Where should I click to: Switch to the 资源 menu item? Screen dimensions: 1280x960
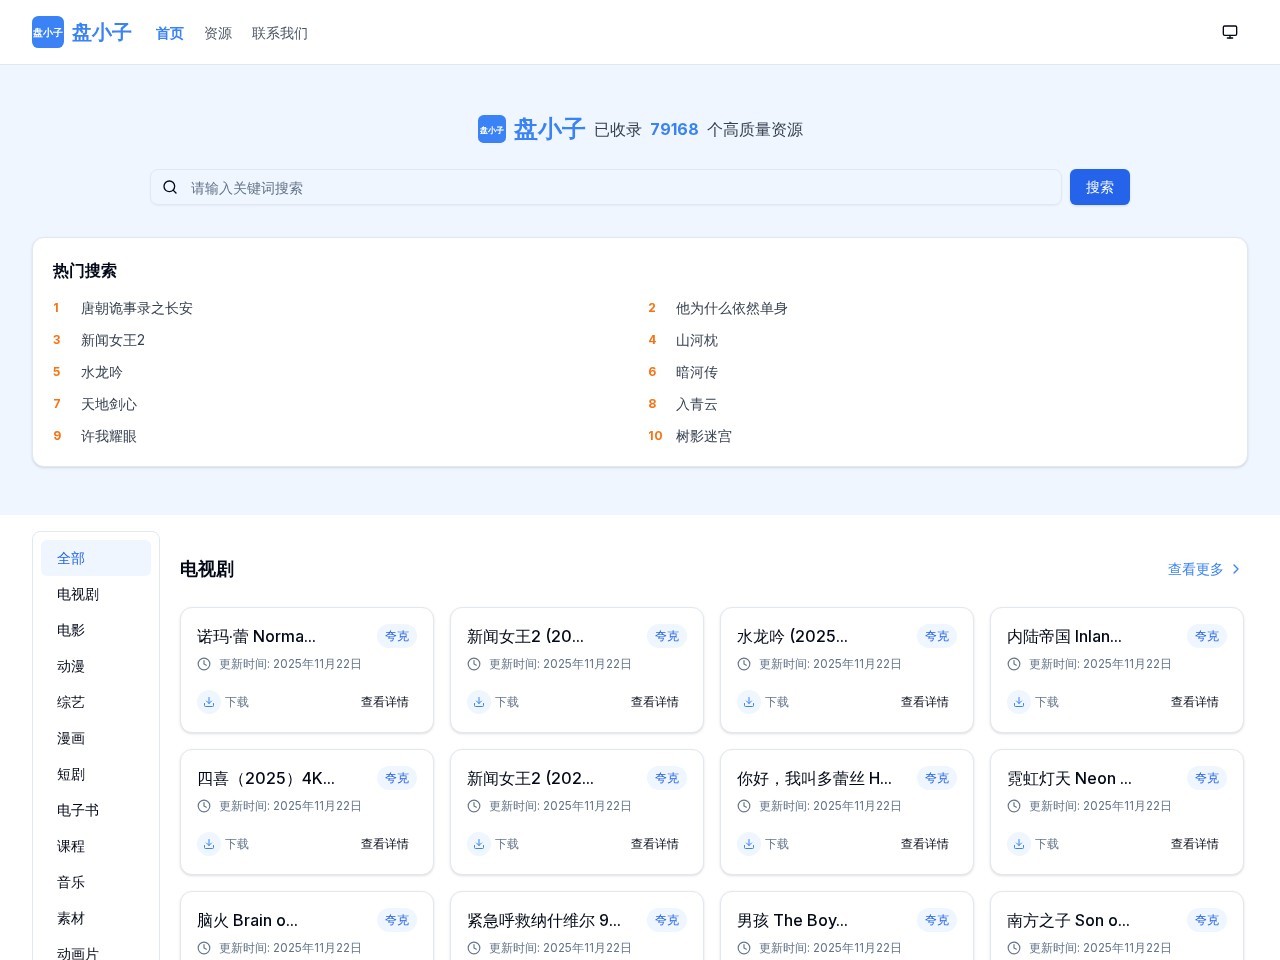tap(218, 33)
